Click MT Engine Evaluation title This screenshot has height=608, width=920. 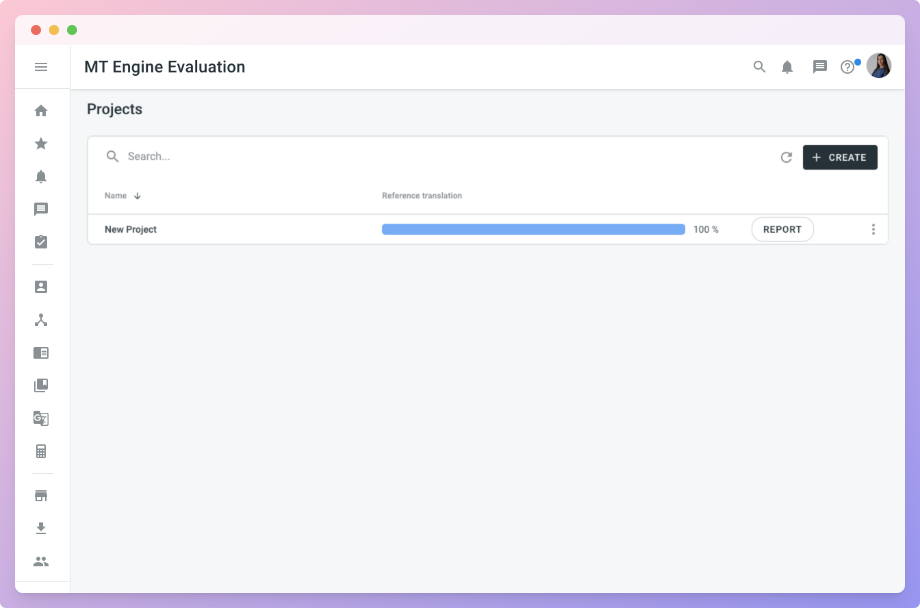(165, 67)
